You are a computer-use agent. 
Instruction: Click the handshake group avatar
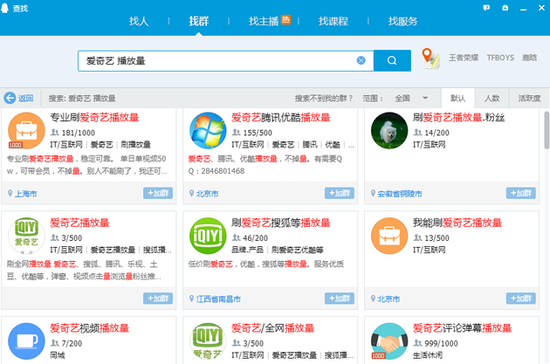point(389,341)
